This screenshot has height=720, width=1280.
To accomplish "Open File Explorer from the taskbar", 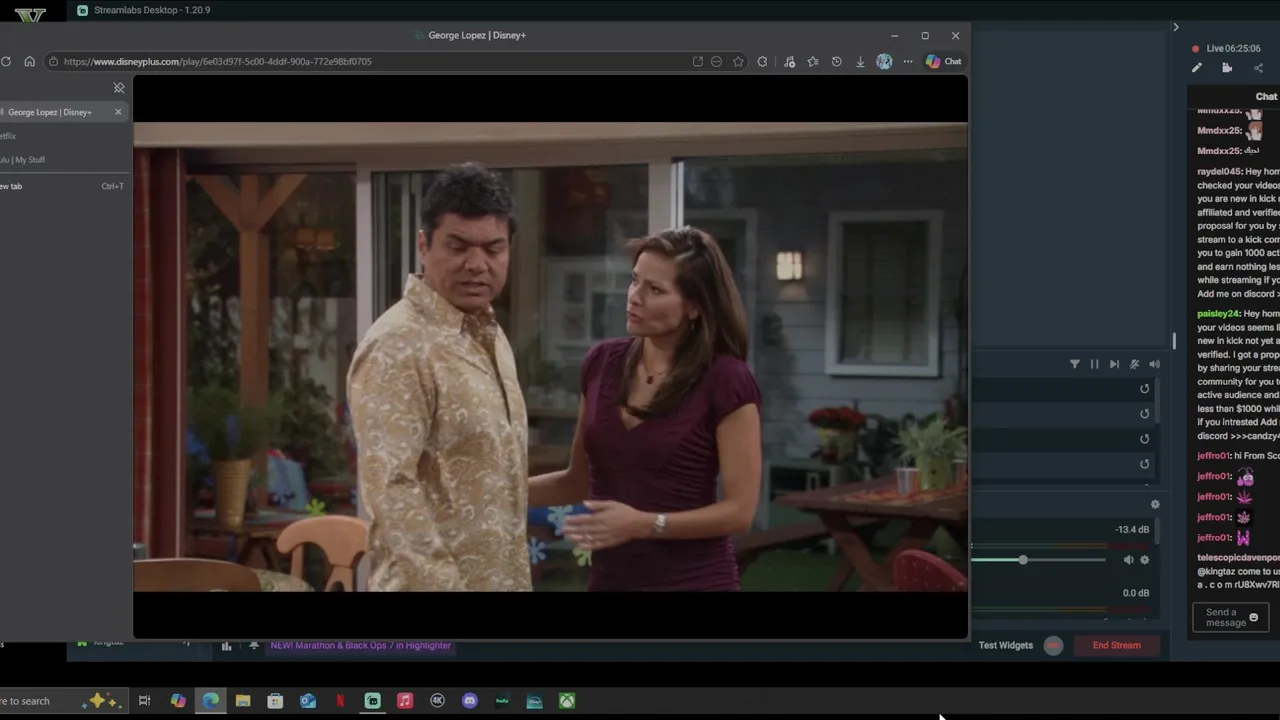I will coord(243,701).
